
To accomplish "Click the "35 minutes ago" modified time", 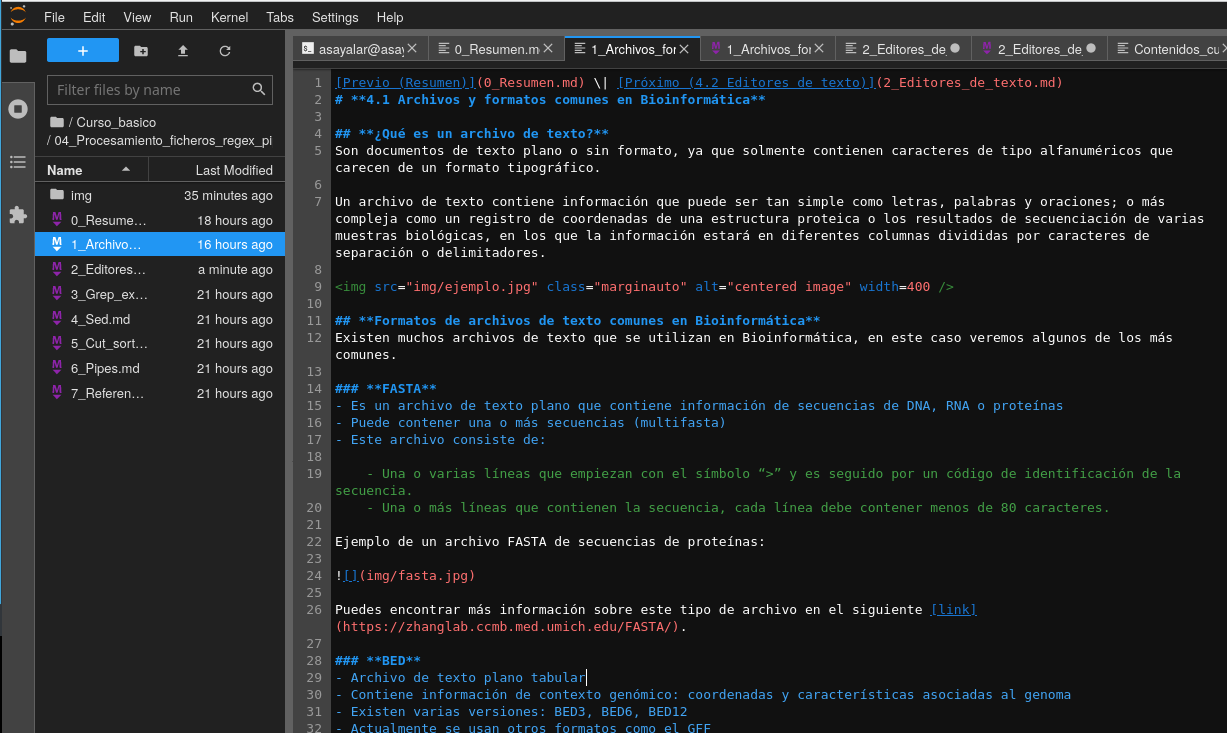I will click(228, 196).
